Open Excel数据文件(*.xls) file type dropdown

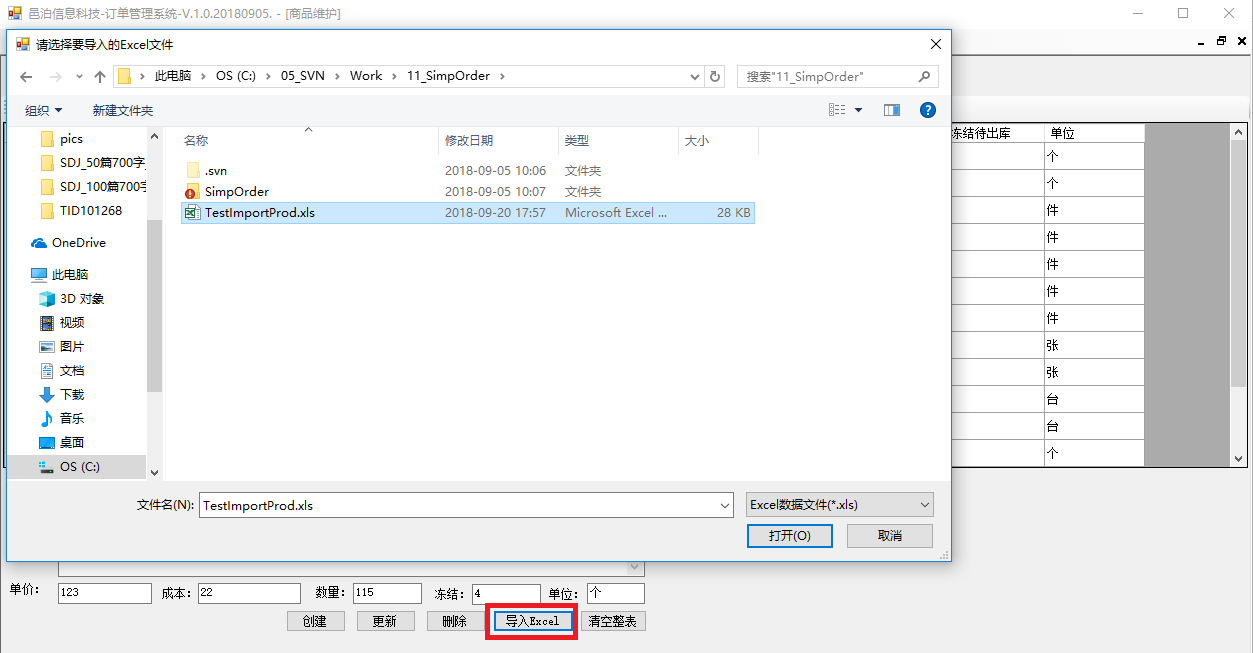[x=840, y=505]
